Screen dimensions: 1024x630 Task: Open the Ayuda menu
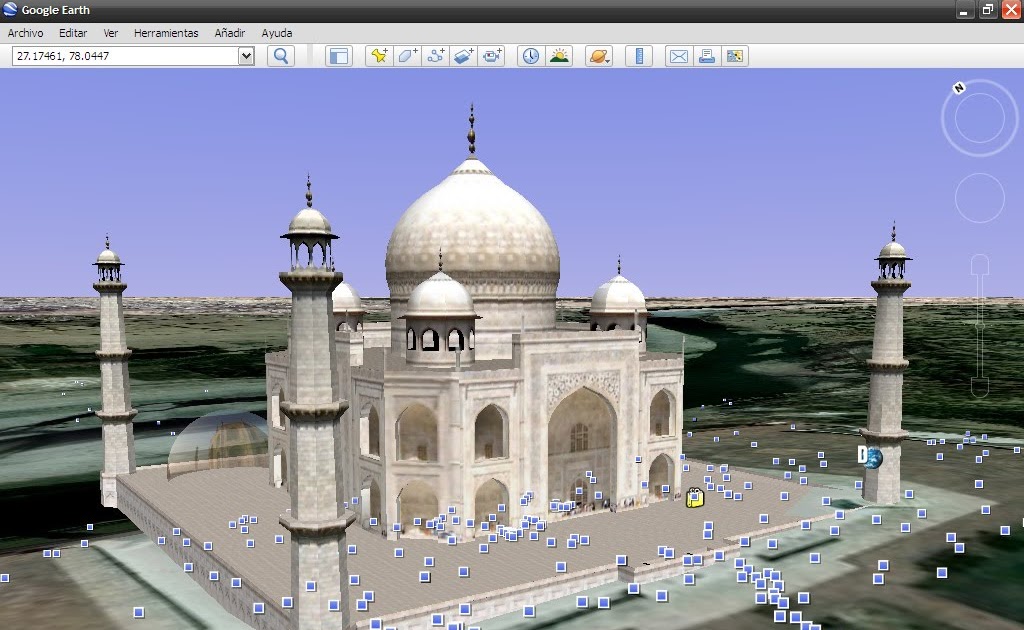click(x=277, y=33)
